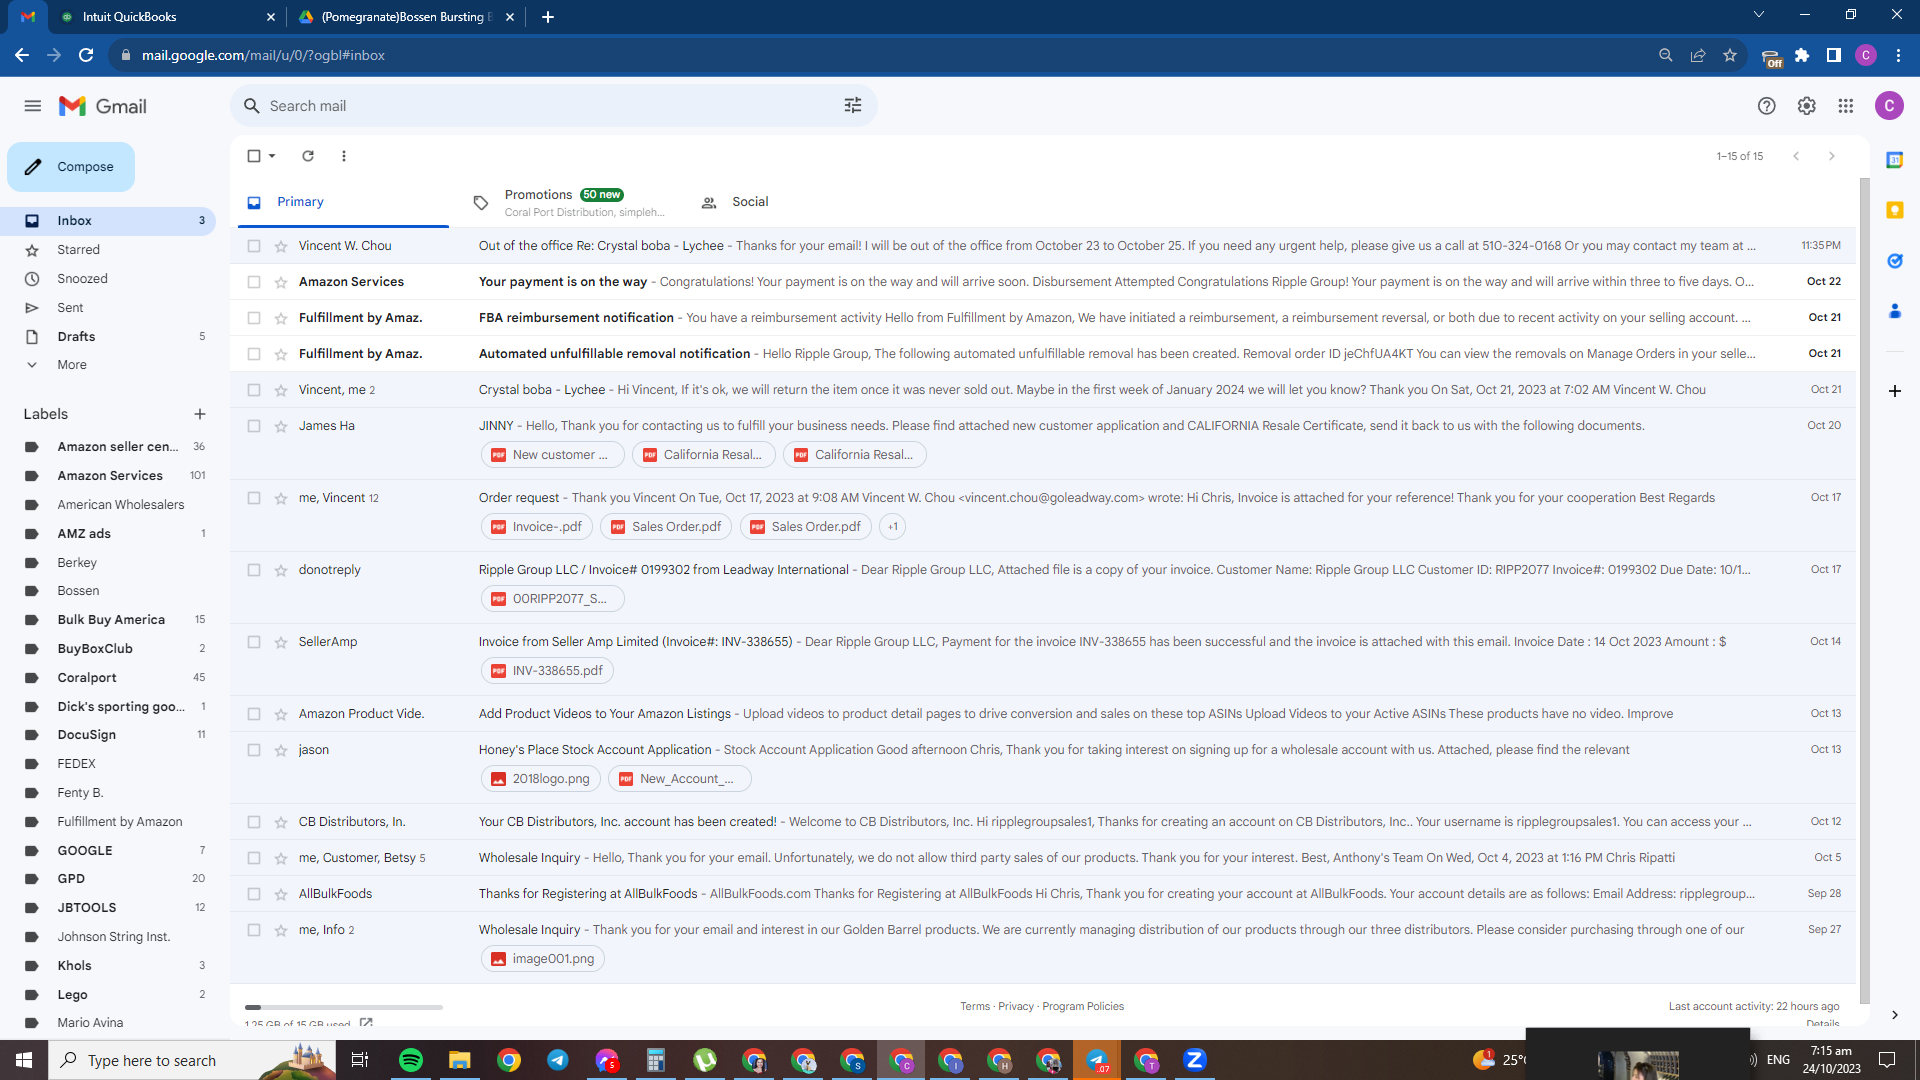Check the jason Honey's Place email

[x=254, y=750]
